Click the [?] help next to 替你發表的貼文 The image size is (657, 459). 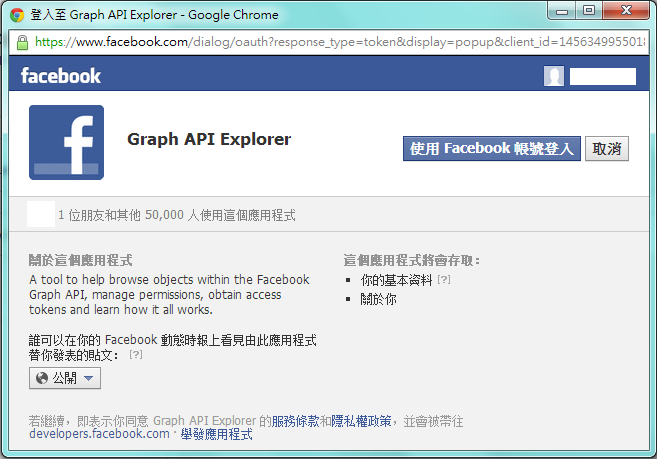tap(136, 355)
